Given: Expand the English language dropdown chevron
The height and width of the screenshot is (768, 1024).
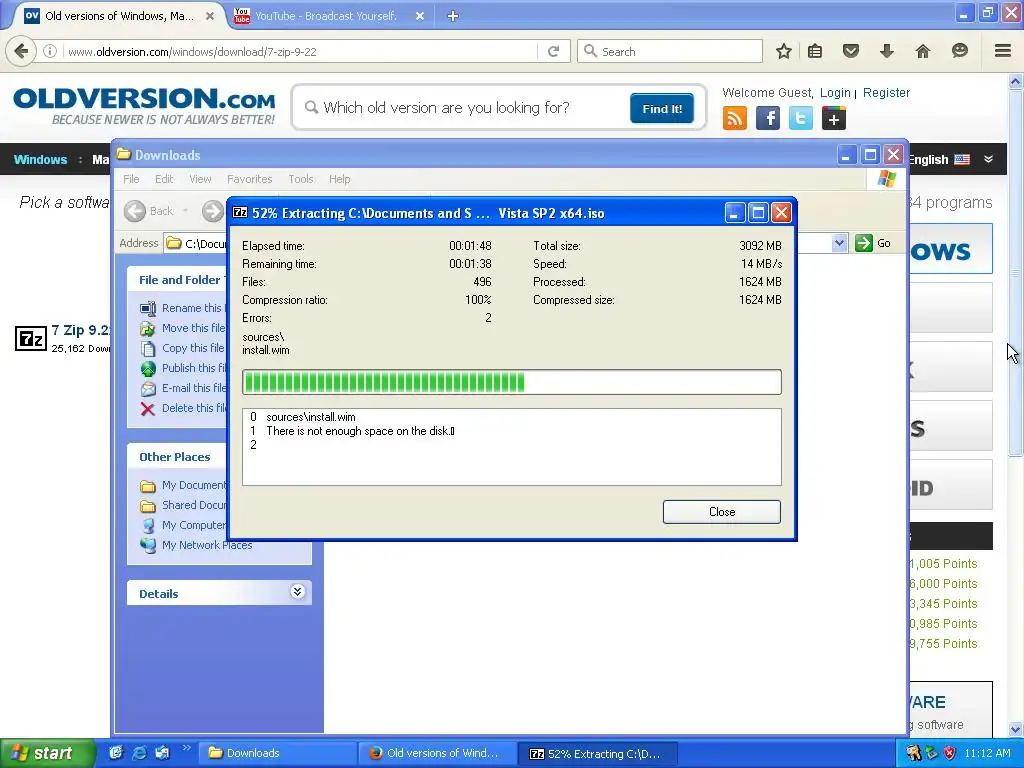Looking at the screenshot, I should (x=988, y=159).
